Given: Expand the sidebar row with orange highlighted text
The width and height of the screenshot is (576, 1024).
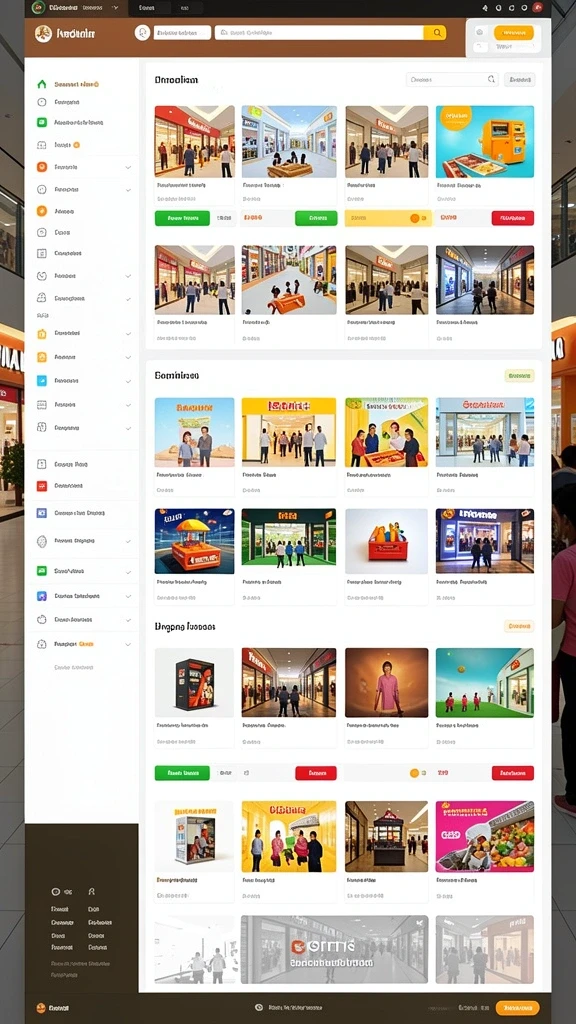Looking at the screenshot, I should click(128, 645).
